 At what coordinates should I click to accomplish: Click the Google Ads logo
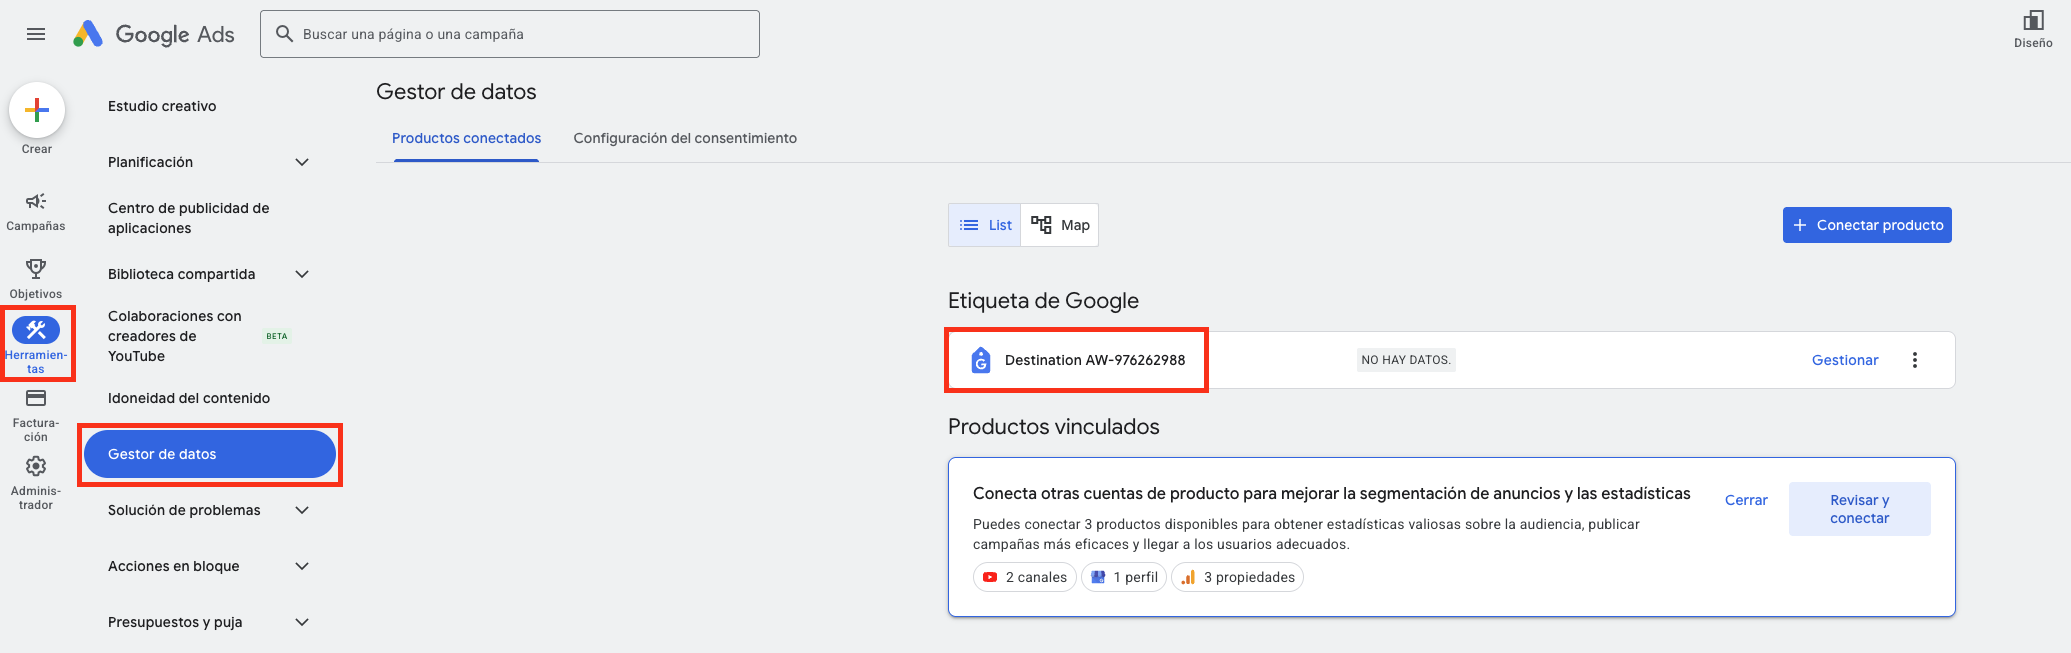(x=154, y=34)
